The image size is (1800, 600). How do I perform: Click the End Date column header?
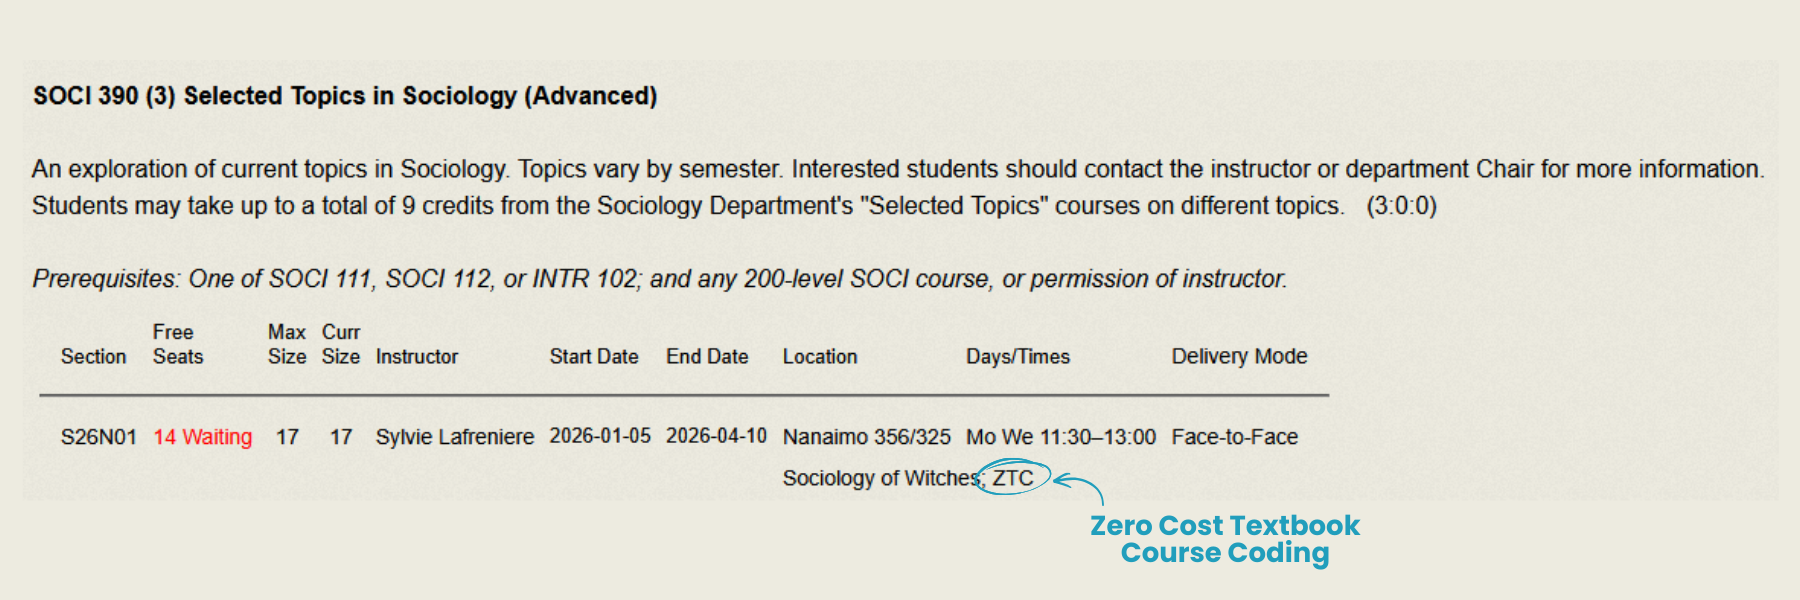click(x=707, y=357)
